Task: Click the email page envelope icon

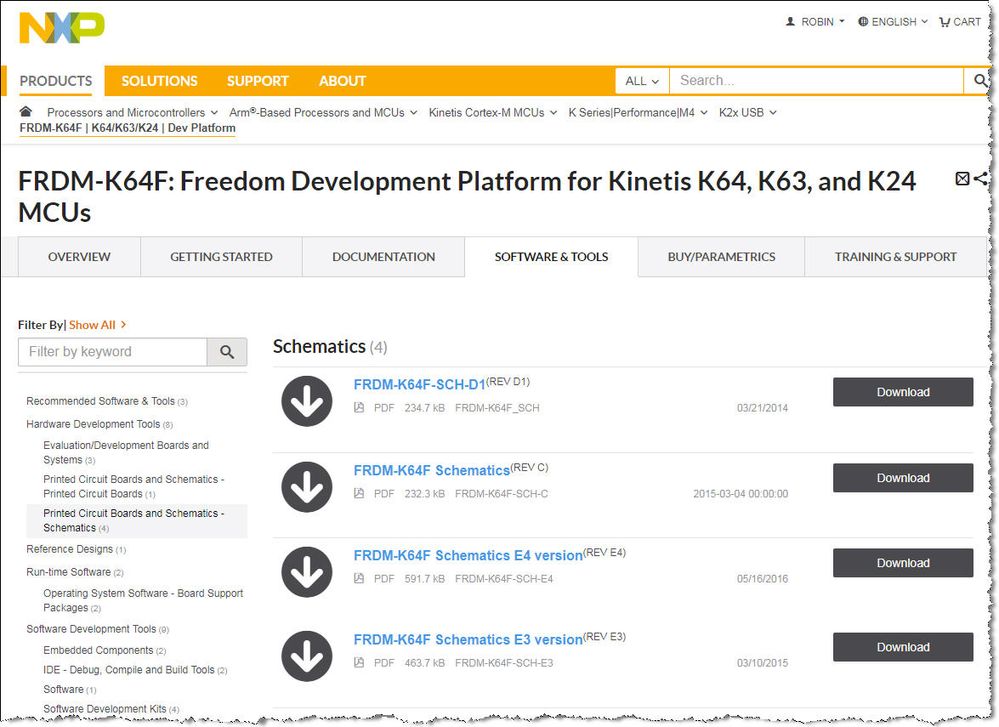Action: [x=962, y=179]
